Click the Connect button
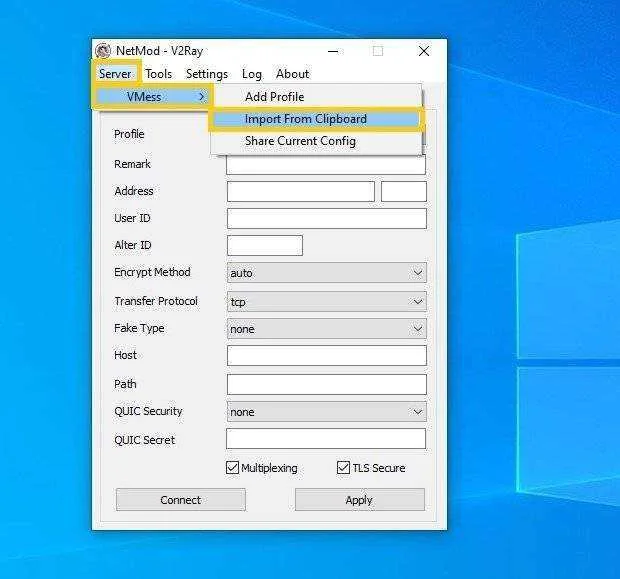Viewport: 620px width, 579px height. click(x=181, y=500)
